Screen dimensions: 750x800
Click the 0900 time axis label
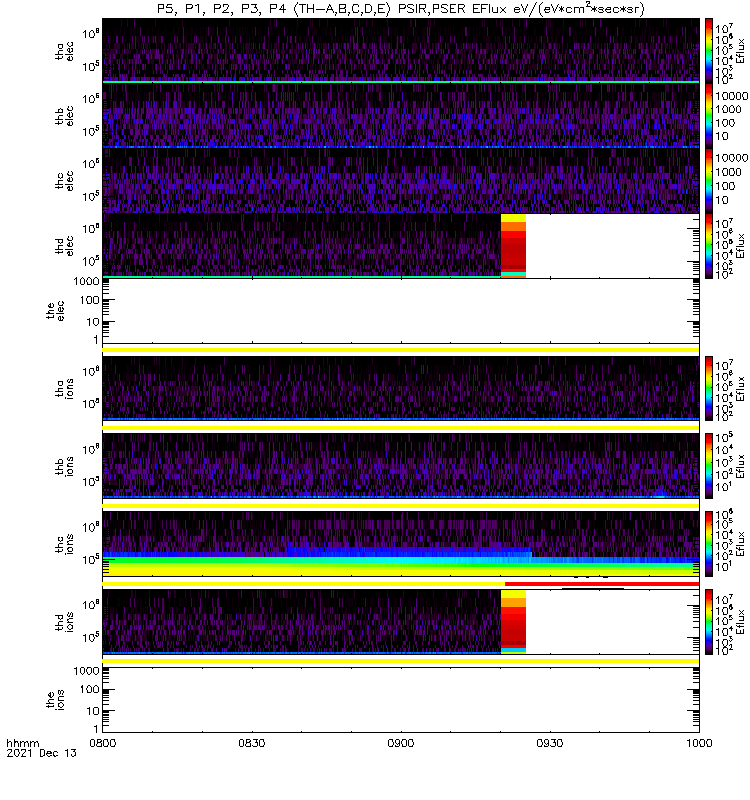click(x=401, y=743)
